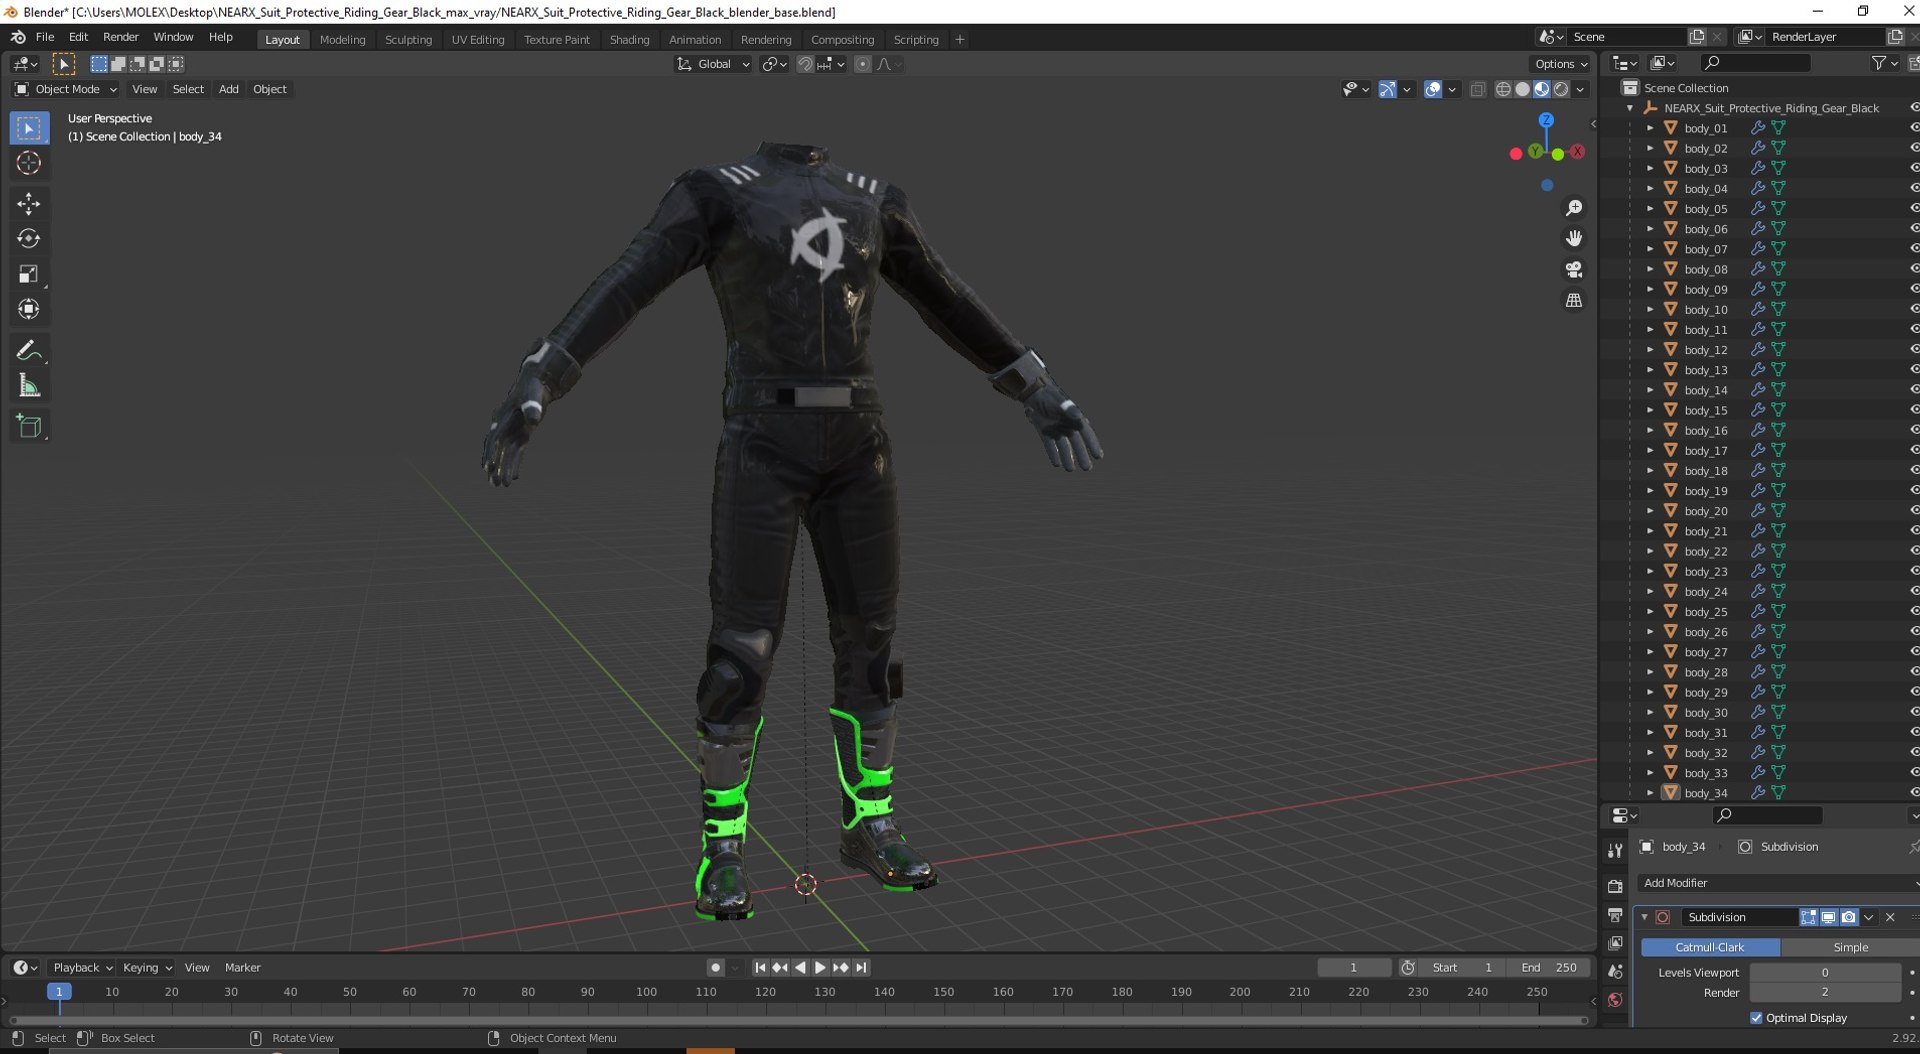Select the Simple subdivision type

point(1850,947)
